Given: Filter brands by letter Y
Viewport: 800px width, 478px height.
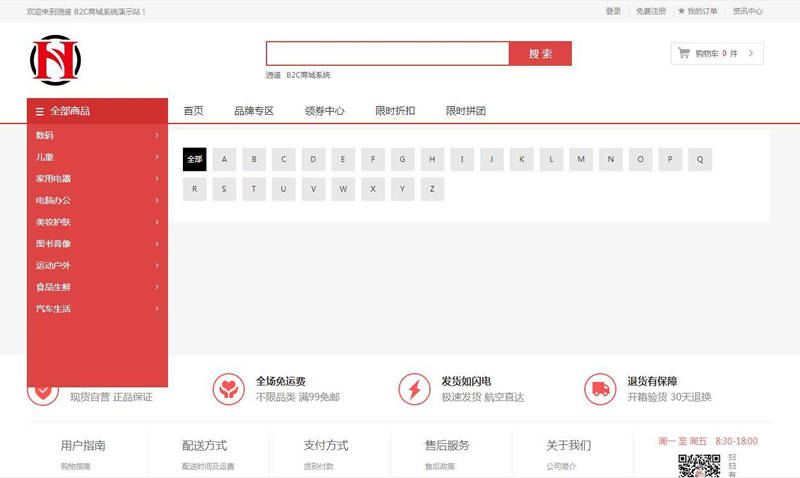Looking at the screenshot, I should (x=403, y=189).
